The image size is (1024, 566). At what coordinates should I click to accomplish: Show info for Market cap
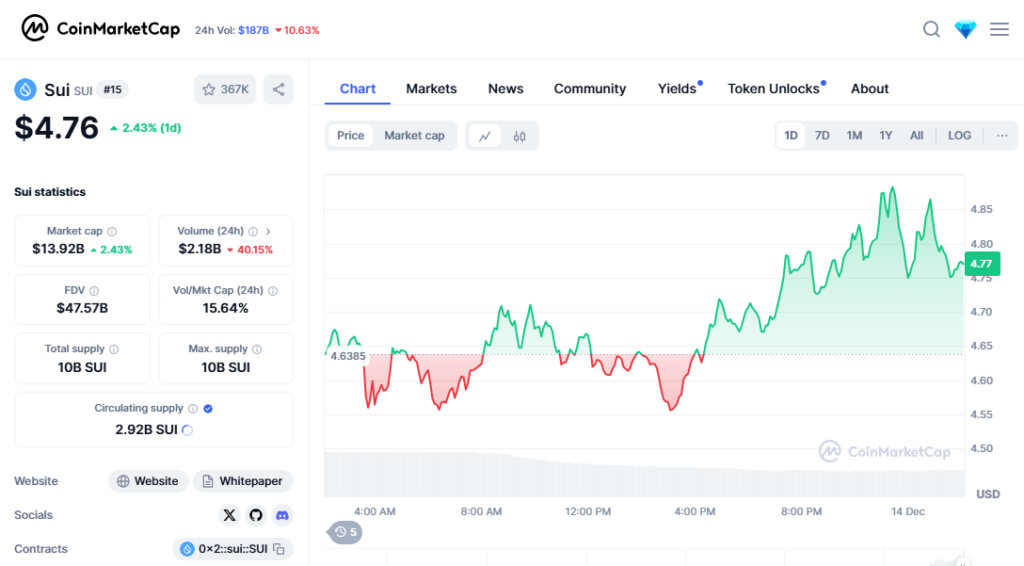pyautogui.click(x=112, y=231)
